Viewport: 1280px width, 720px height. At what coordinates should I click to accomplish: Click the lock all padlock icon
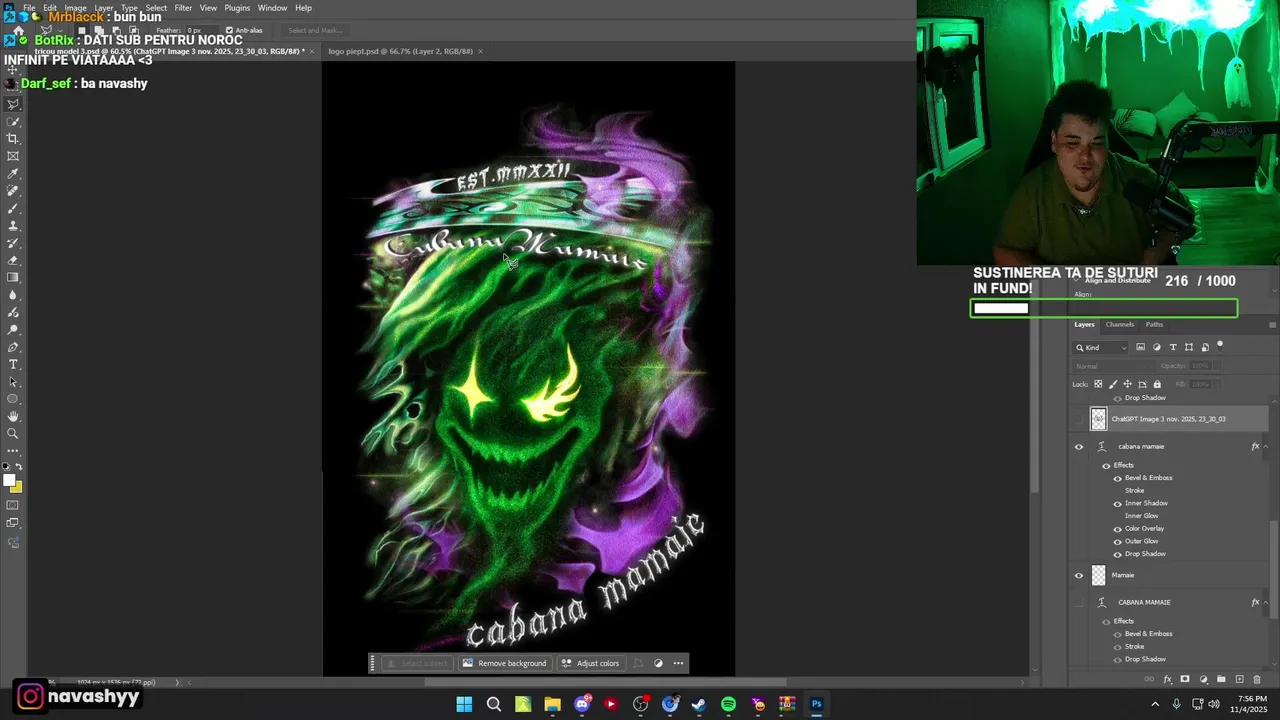[x=1157, y=384]
